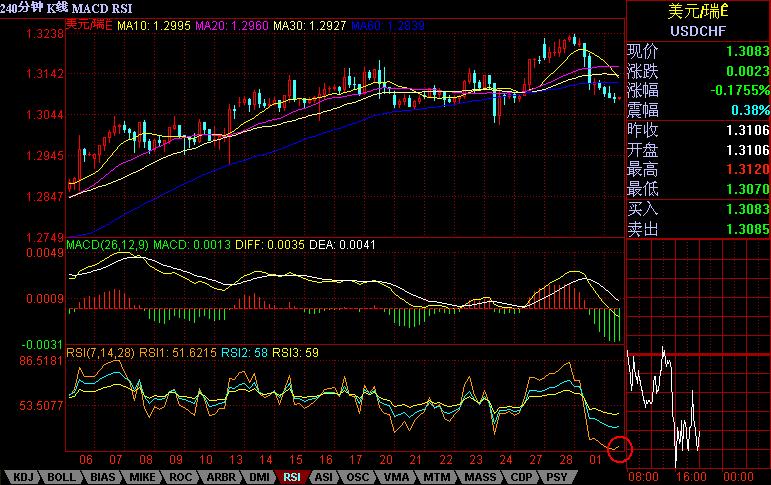Image resolution: width=771 pixels, height=485 pixels.
Task: Click the MA20: 1.2960 legend value
Action: click(232, 26)
